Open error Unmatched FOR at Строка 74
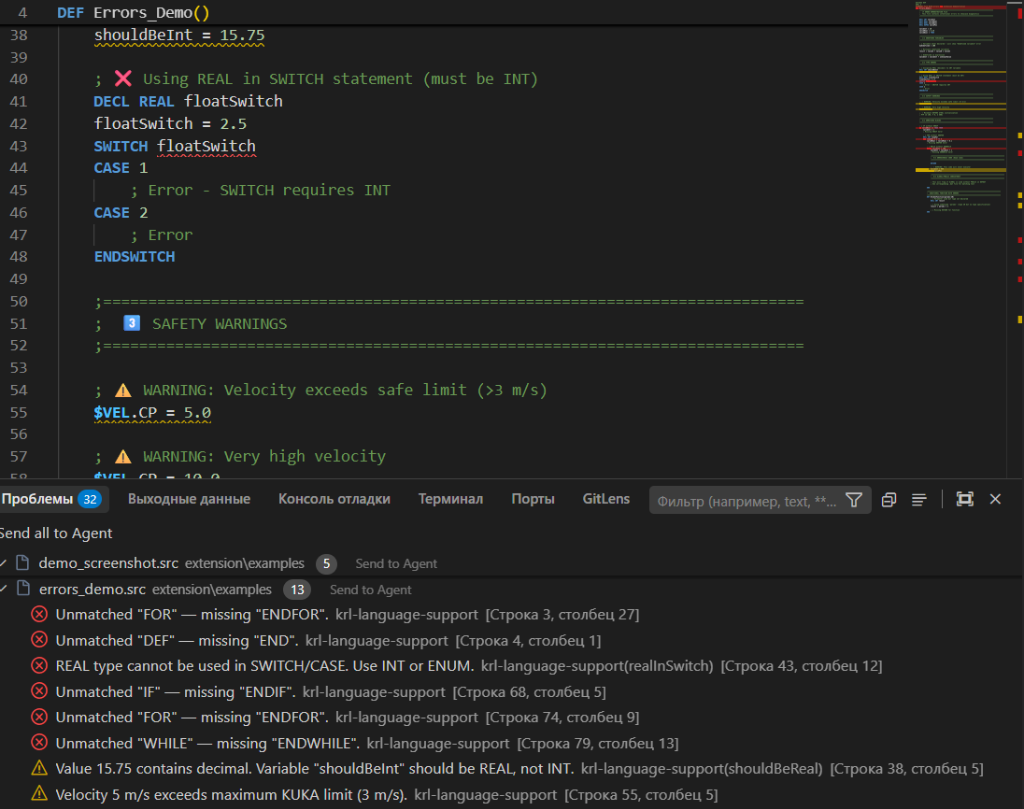1024x809 pixels. click(x=347, y=718)
